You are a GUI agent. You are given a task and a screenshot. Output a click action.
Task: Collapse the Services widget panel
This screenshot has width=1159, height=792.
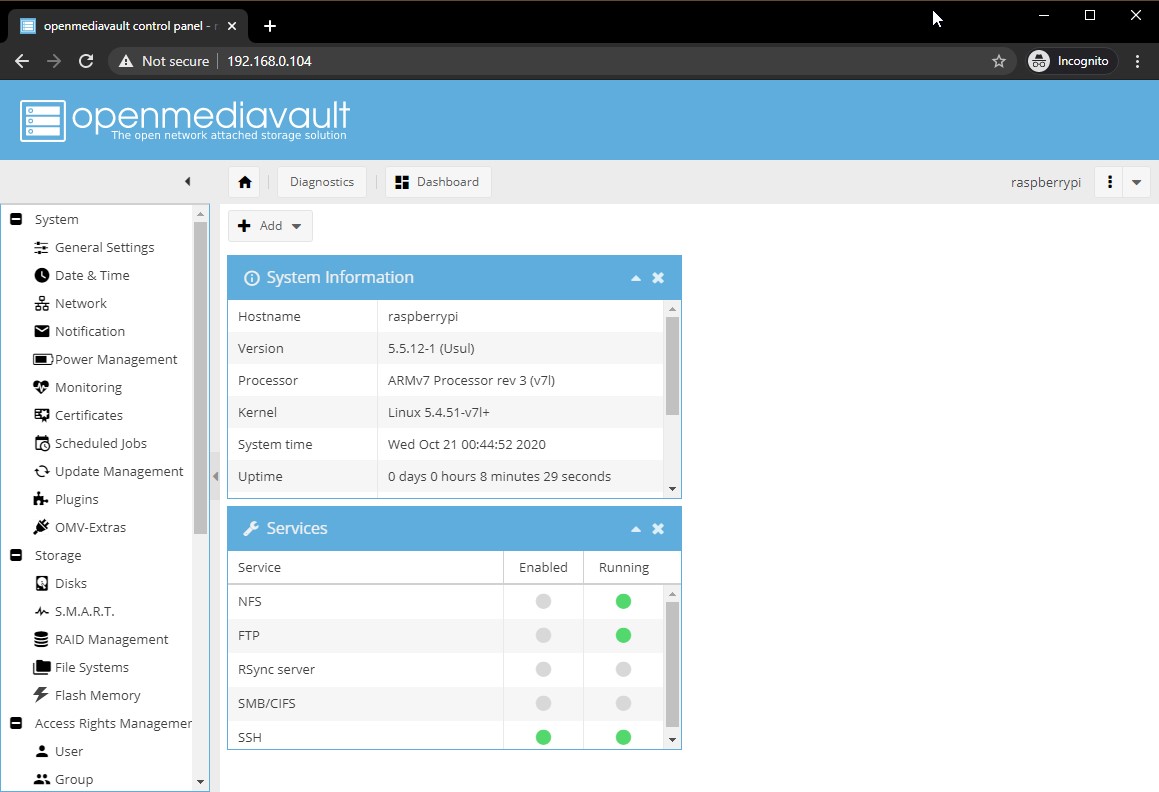click(636, 529)
